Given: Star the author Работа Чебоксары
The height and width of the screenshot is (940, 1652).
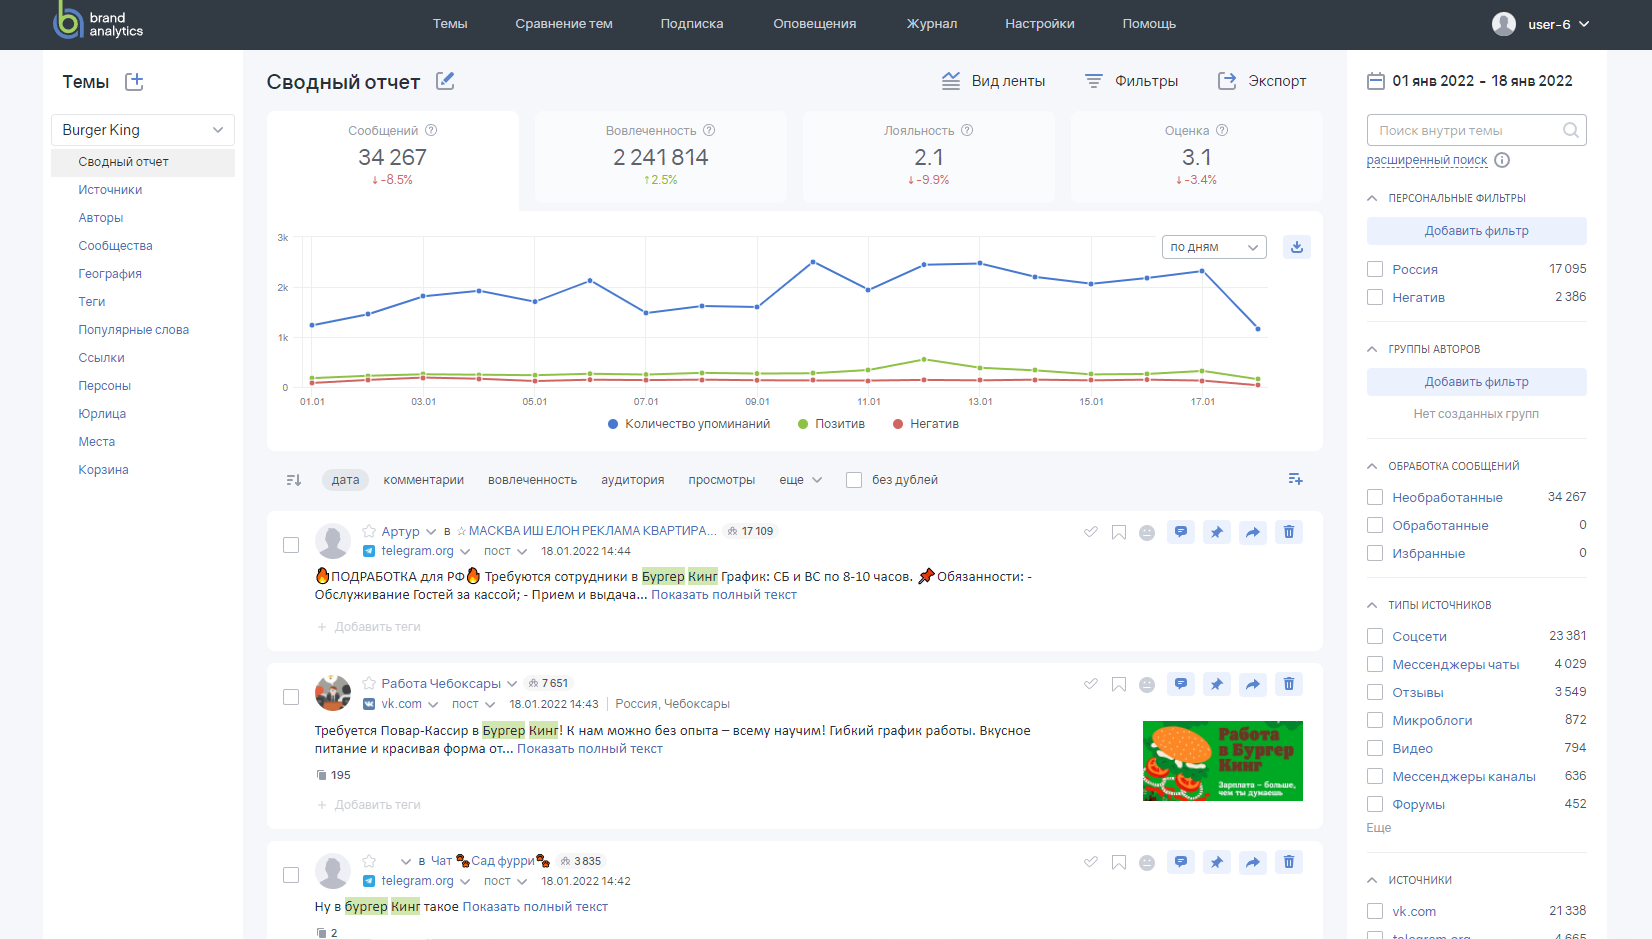Looking at the screenshot, I should coord(369,683).
